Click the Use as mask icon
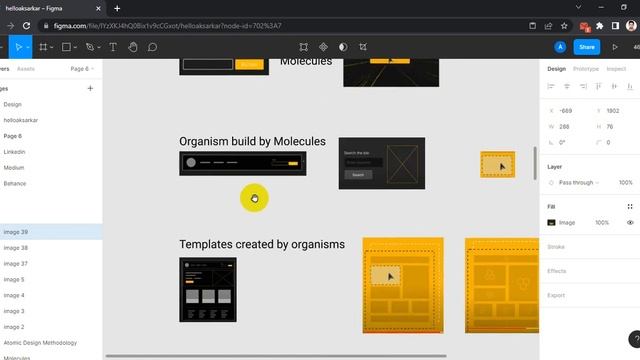 (343, 47)
